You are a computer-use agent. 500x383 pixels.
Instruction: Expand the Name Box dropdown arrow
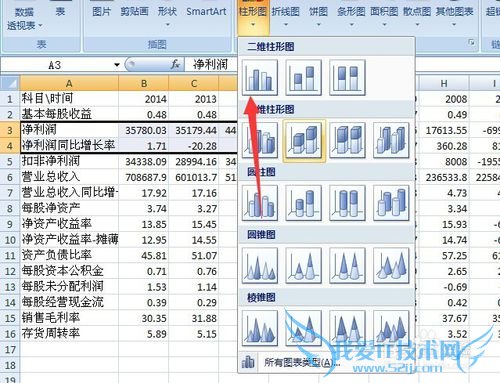[x=117, y=64]
